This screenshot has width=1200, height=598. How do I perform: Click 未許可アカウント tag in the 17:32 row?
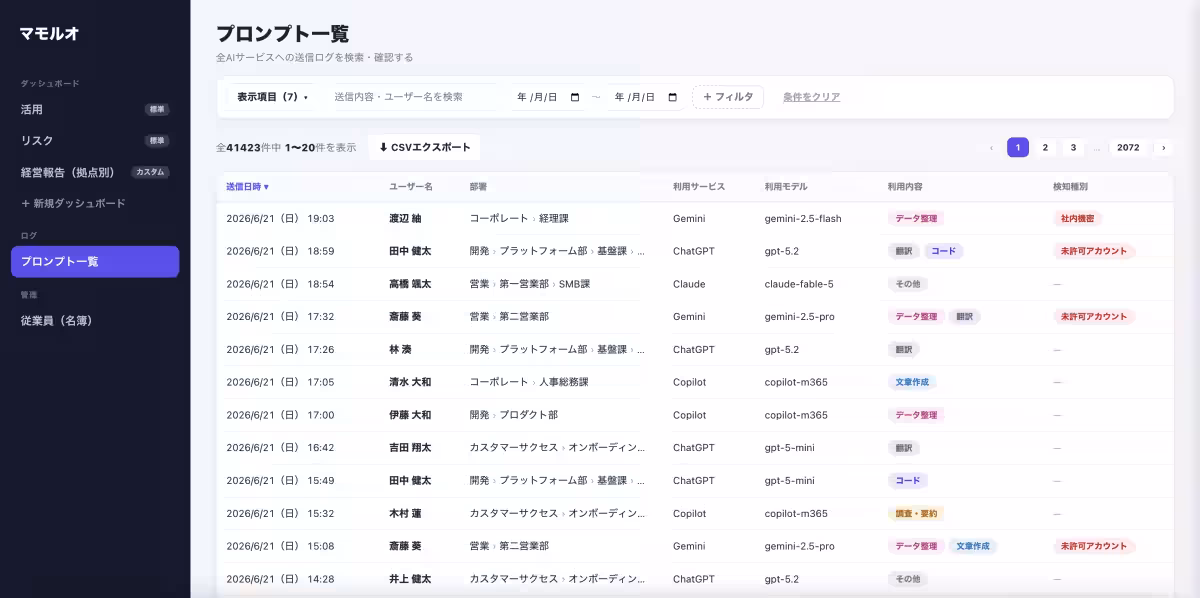(x=1094, y=316)
